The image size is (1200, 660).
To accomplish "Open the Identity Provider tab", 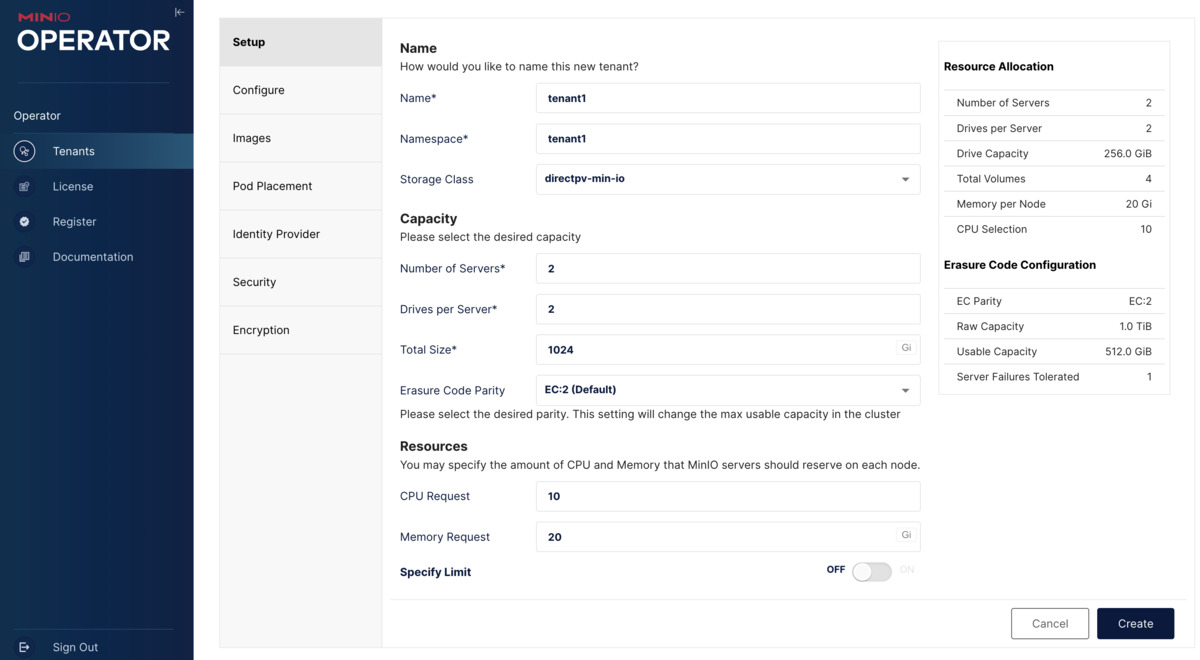I will (x=301, y=234).
